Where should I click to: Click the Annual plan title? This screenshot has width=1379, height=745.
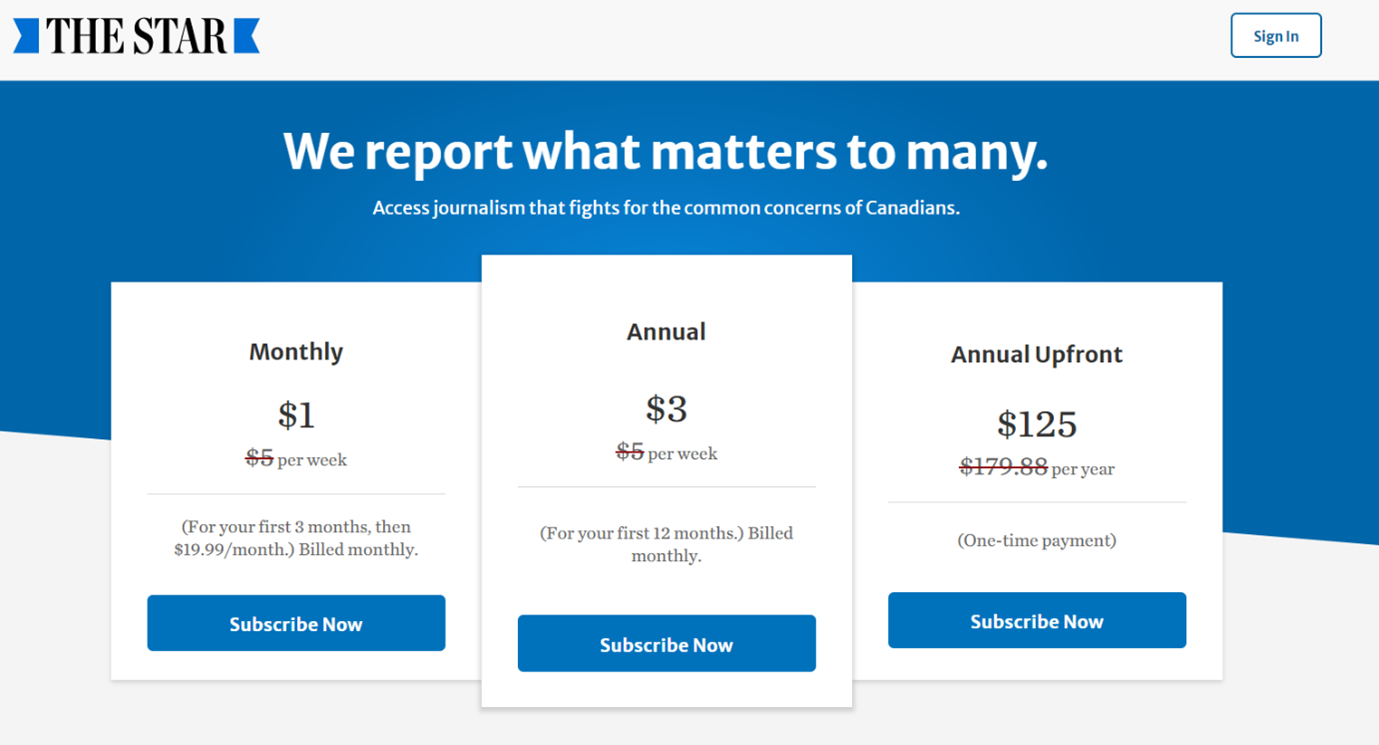click(666, 332)
